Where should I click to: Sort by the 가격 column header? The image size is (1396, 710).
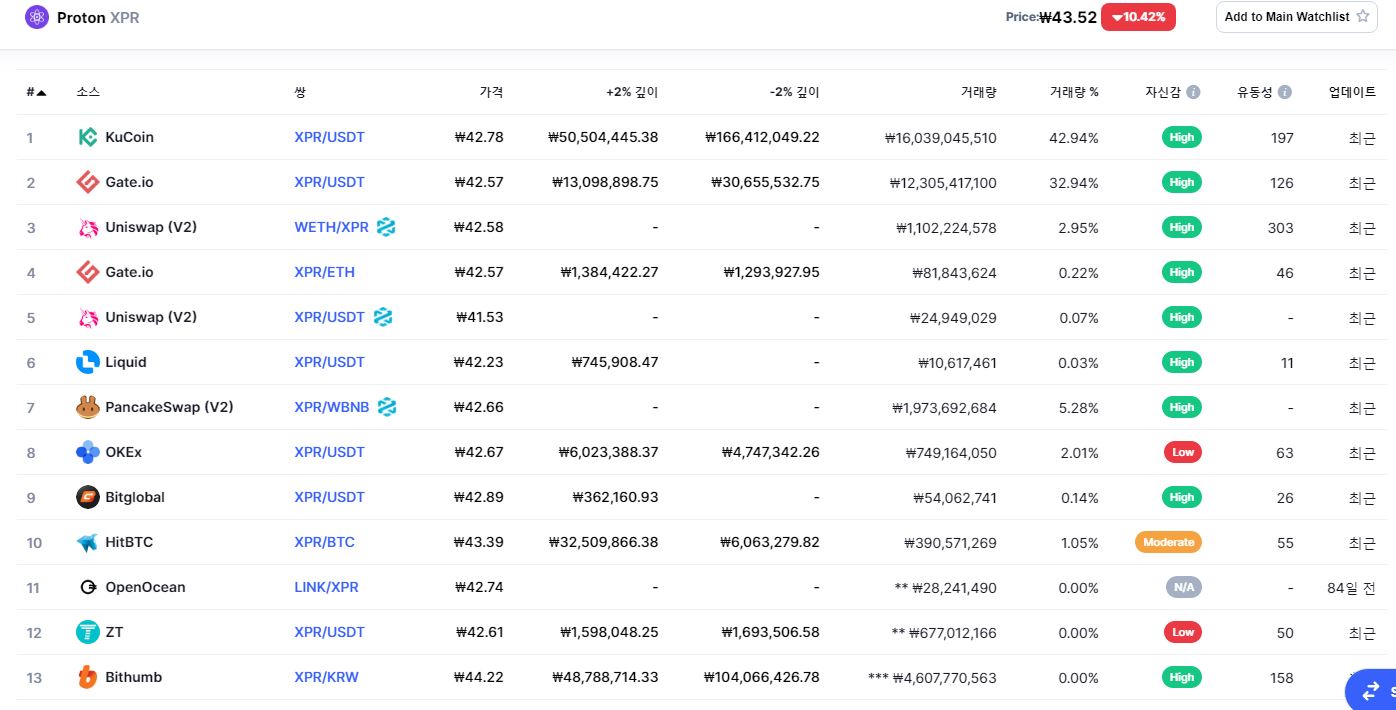(491, 92)
